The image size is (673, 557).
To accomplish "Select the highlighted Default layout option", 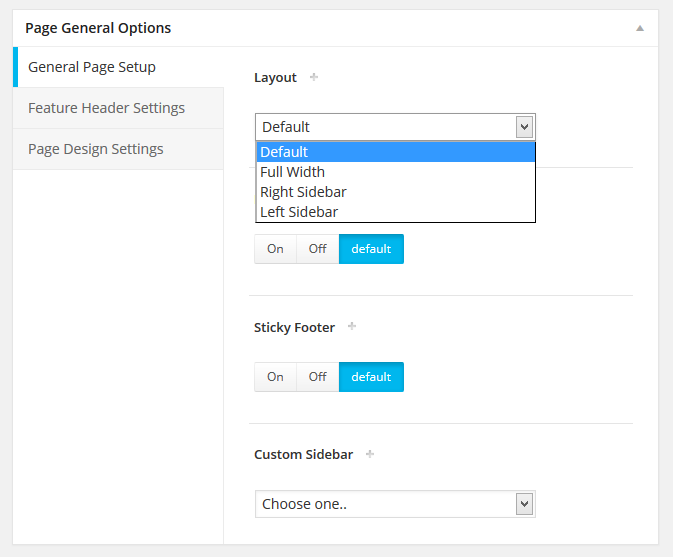I will (x=395, y=152).
